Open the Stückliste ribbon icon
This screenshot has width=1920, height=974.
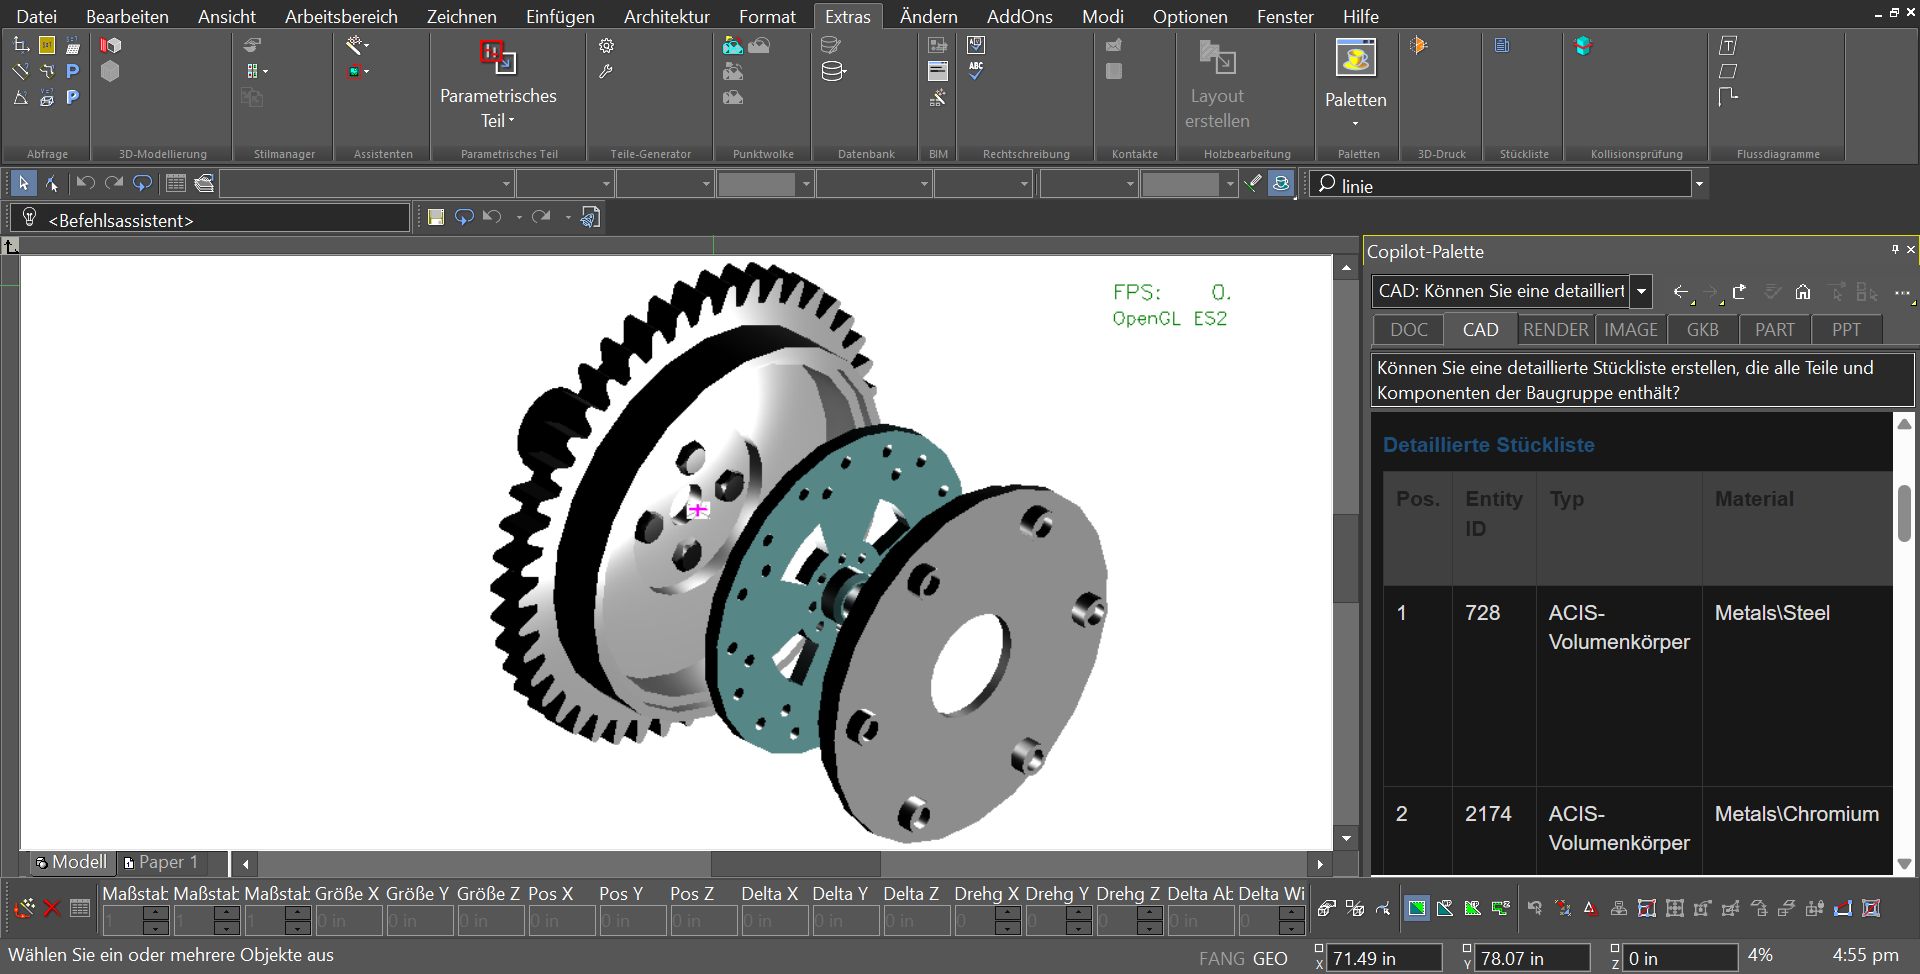point(1502,46)
